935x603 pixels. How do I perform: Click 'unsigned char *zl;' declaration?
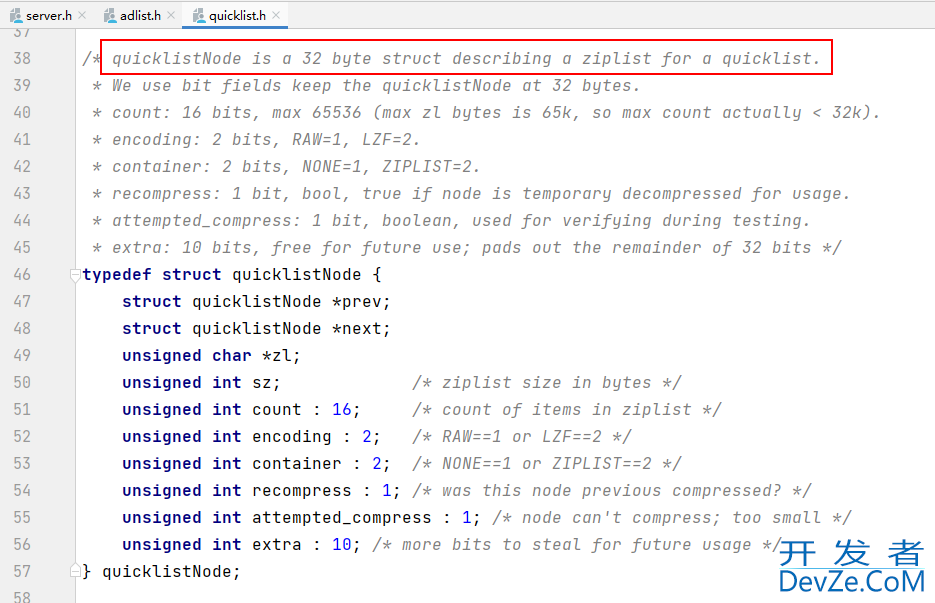(211, 355)
